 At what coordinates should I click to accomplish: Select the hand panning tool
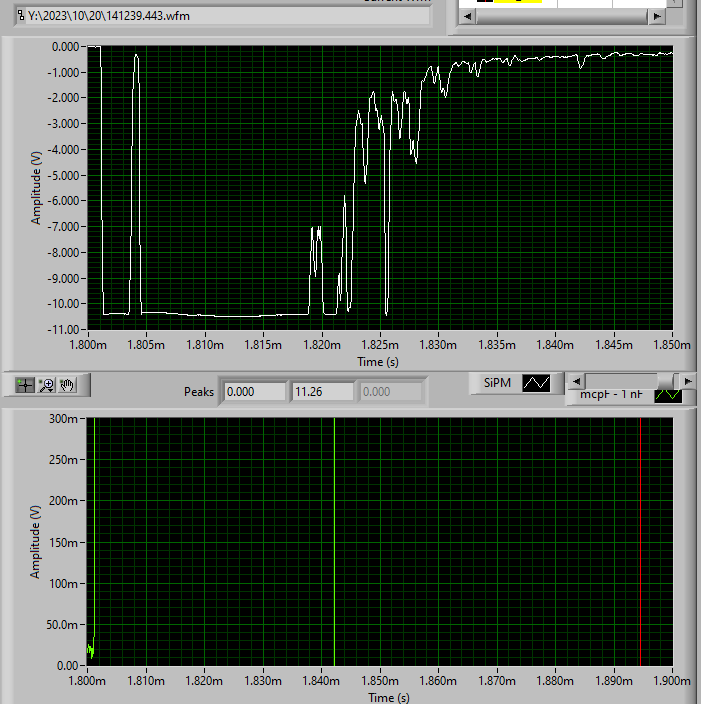[67, 385]
